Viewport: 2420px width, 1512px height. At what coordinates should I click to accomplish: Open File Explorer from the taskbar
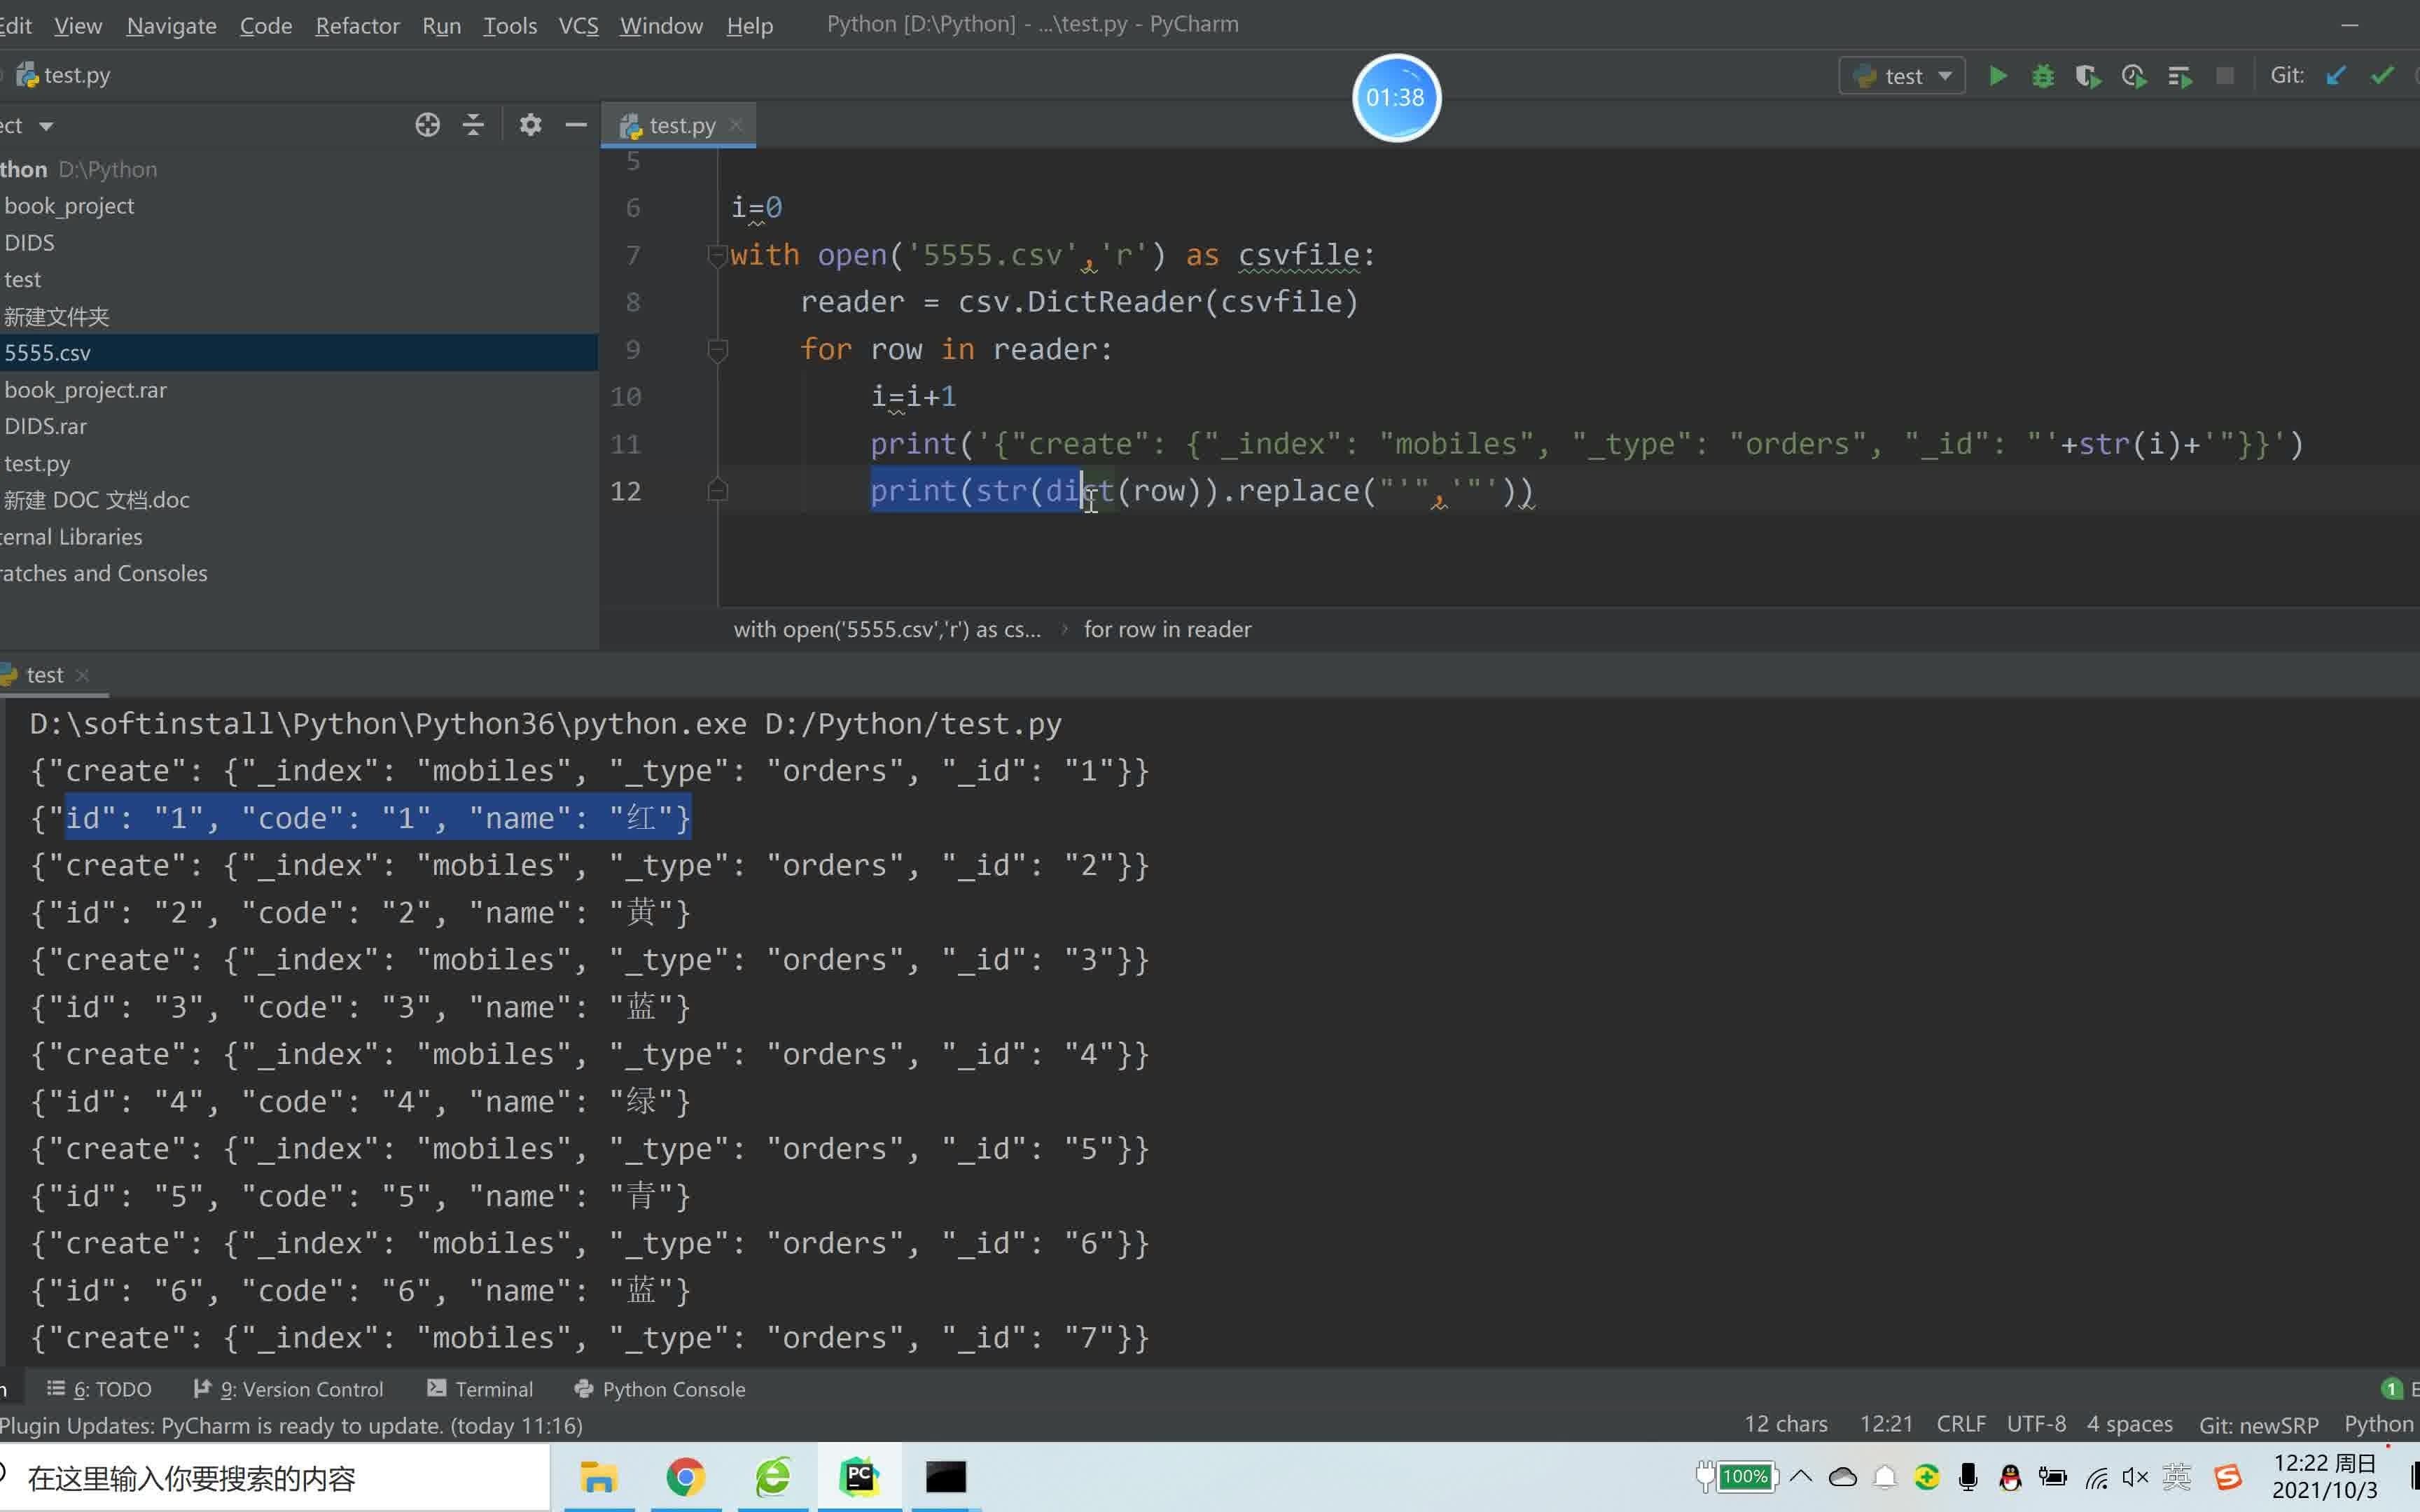point(599,1477)
